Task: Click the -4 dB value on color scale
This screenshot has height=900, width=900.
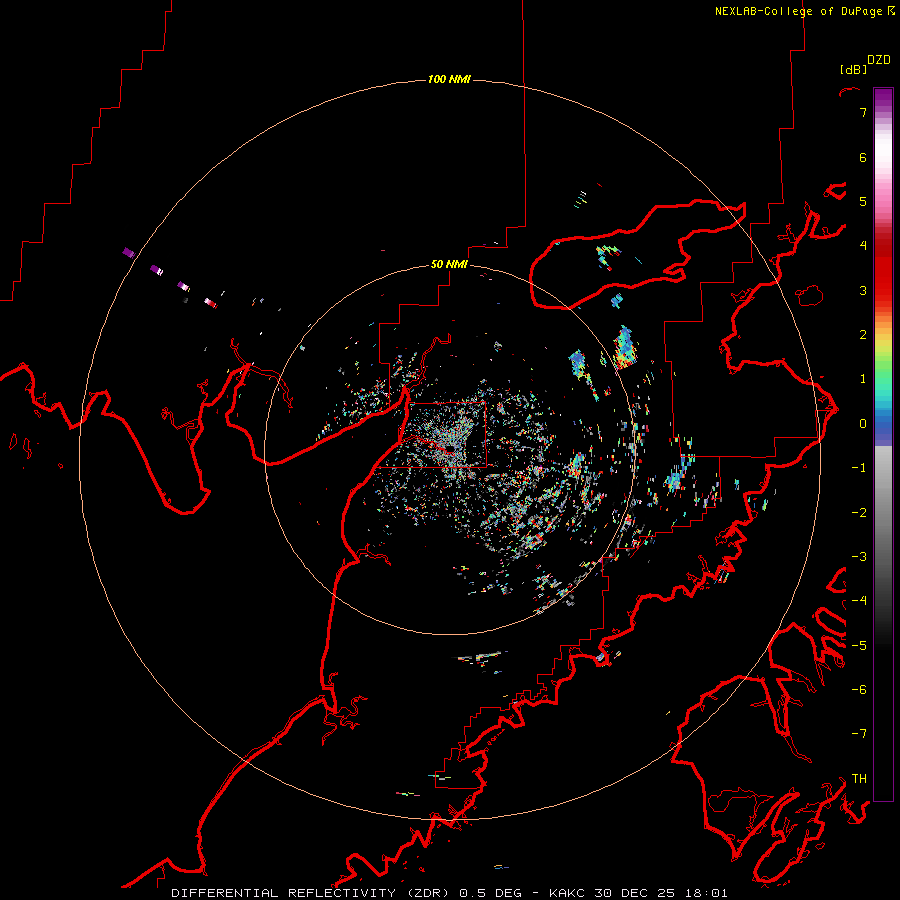Action: coord(859,601)
